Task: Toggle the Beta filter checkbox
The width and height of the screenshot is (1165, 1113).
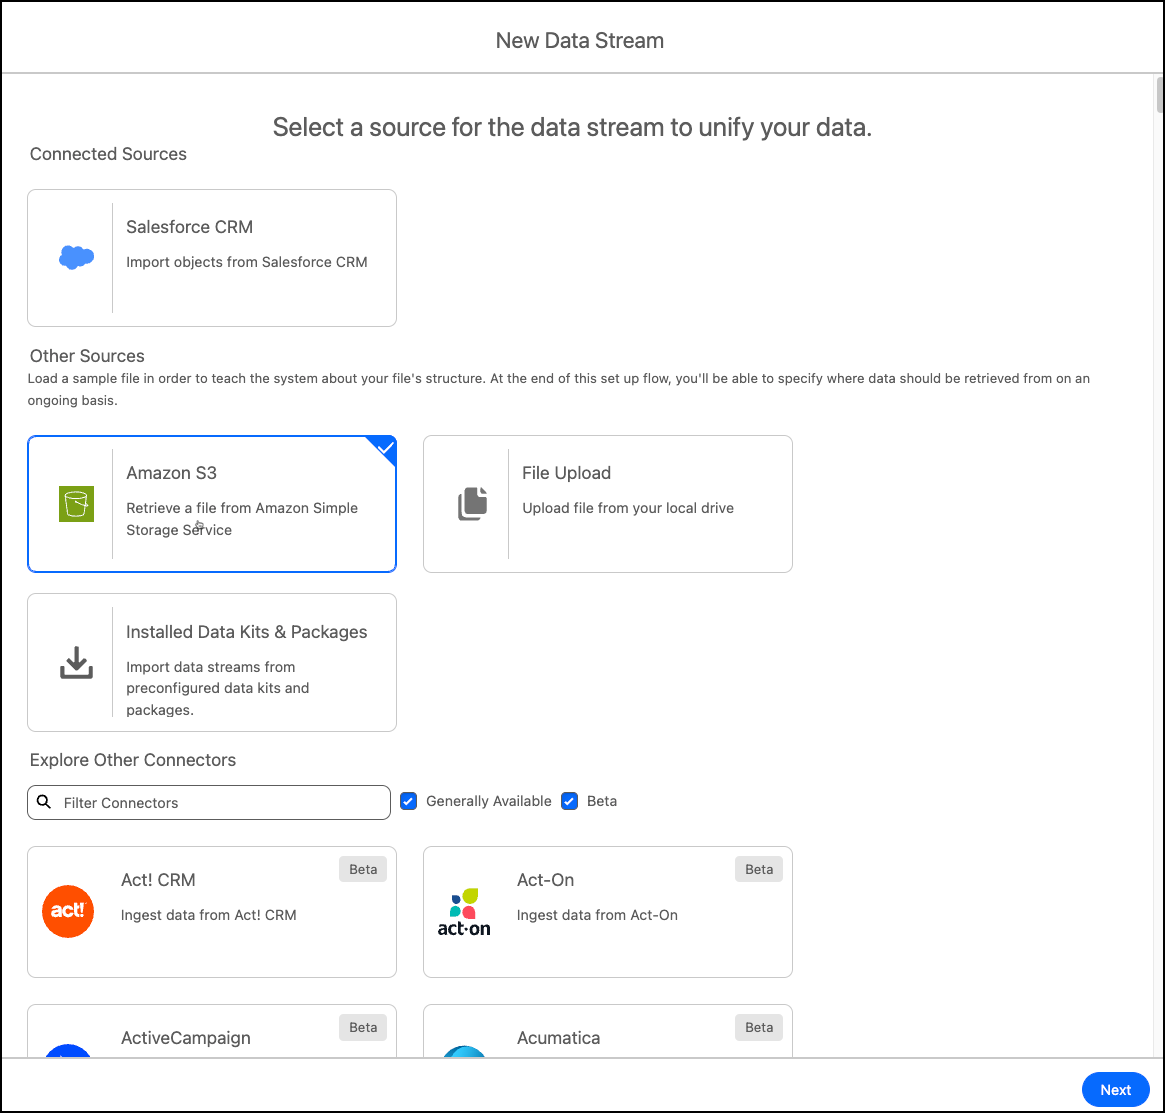Action: click(x=570, y=801)
